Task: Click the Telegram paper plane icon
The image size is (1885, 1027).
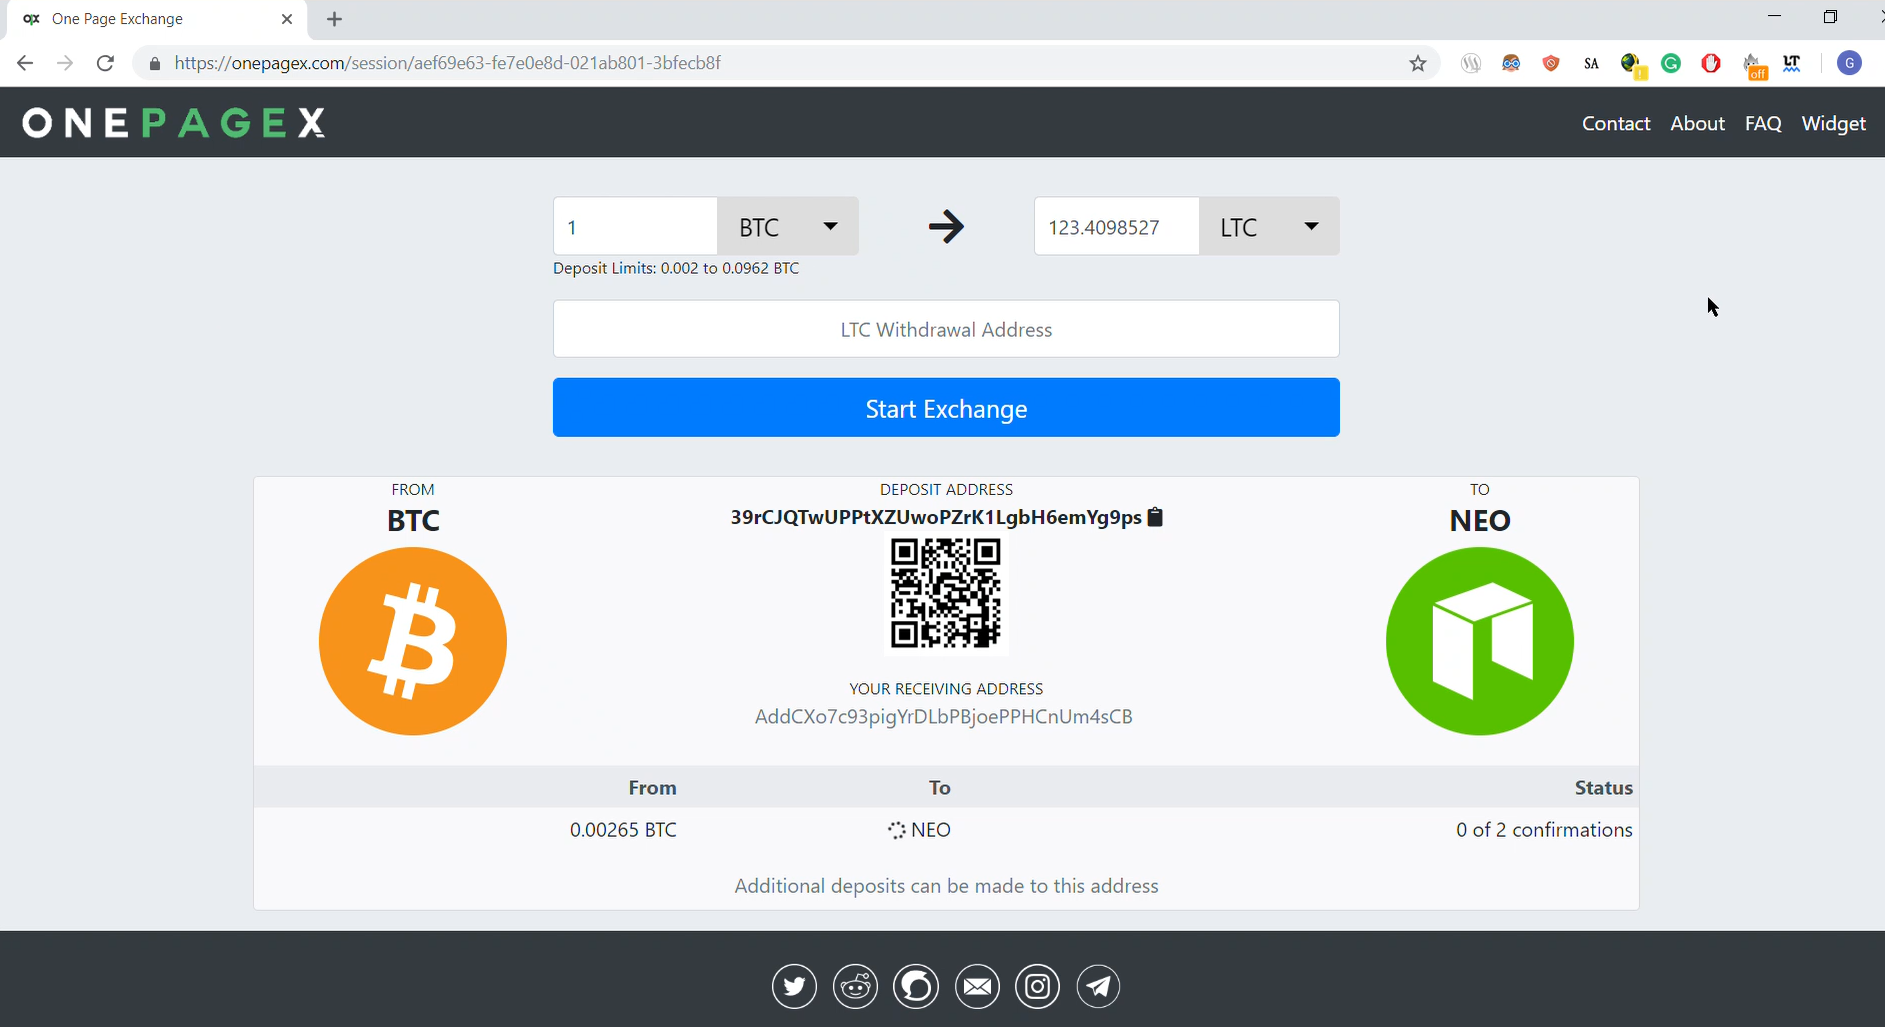Action: tap(1098, 987)
